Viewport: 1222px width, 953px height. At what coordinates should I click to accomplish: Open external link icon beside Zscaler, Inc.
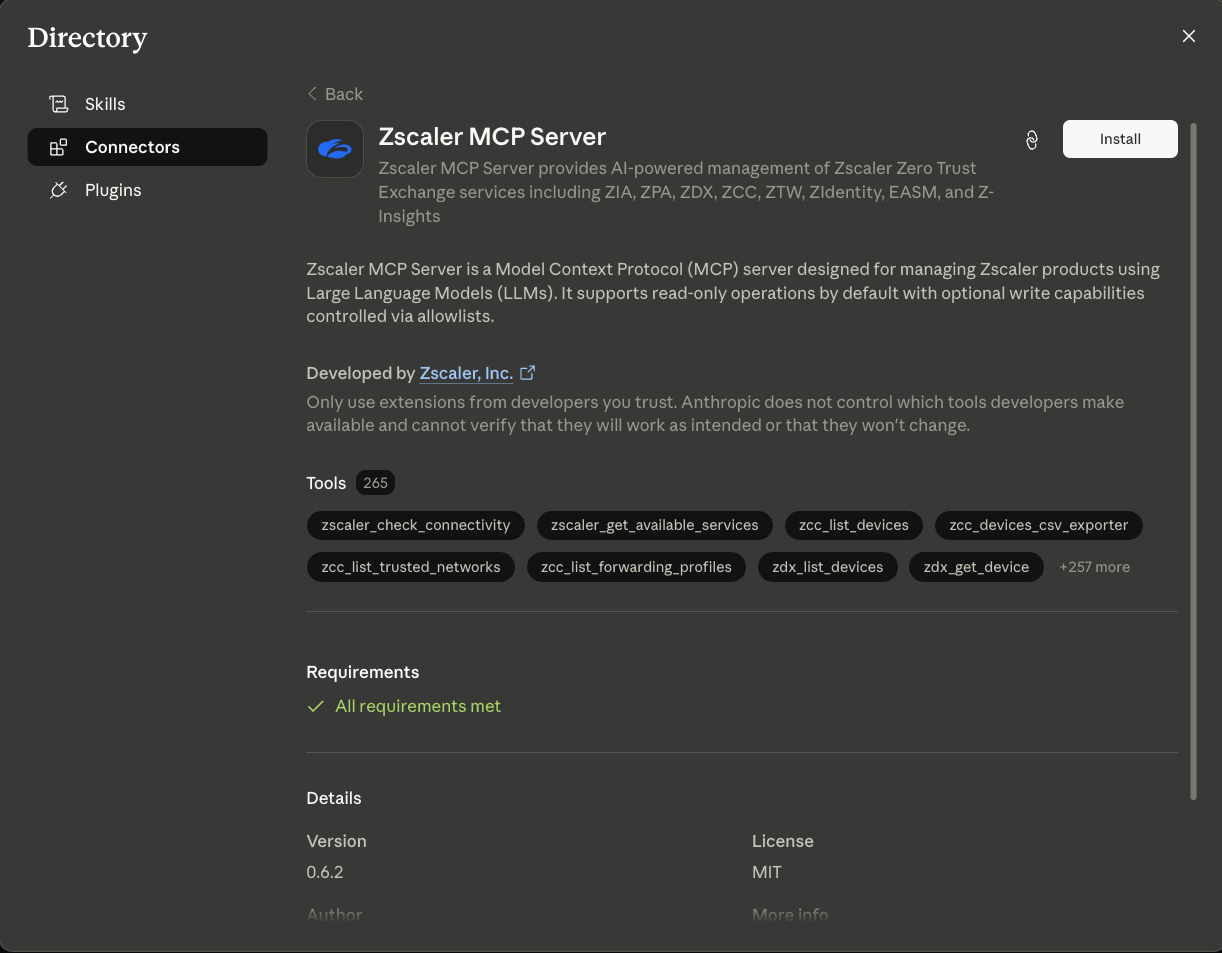528,373
